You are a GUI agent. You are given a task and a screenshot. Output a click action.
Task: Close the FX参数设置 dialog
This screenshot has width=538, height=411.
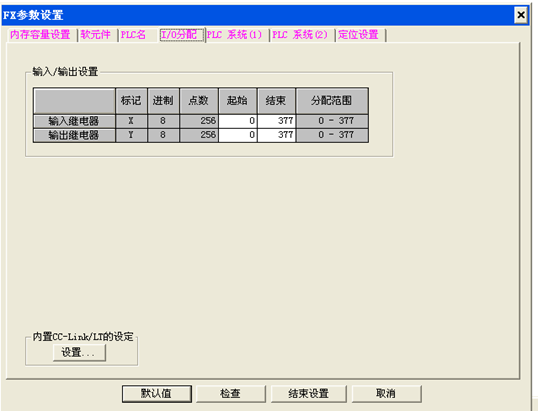click(521, 15)
